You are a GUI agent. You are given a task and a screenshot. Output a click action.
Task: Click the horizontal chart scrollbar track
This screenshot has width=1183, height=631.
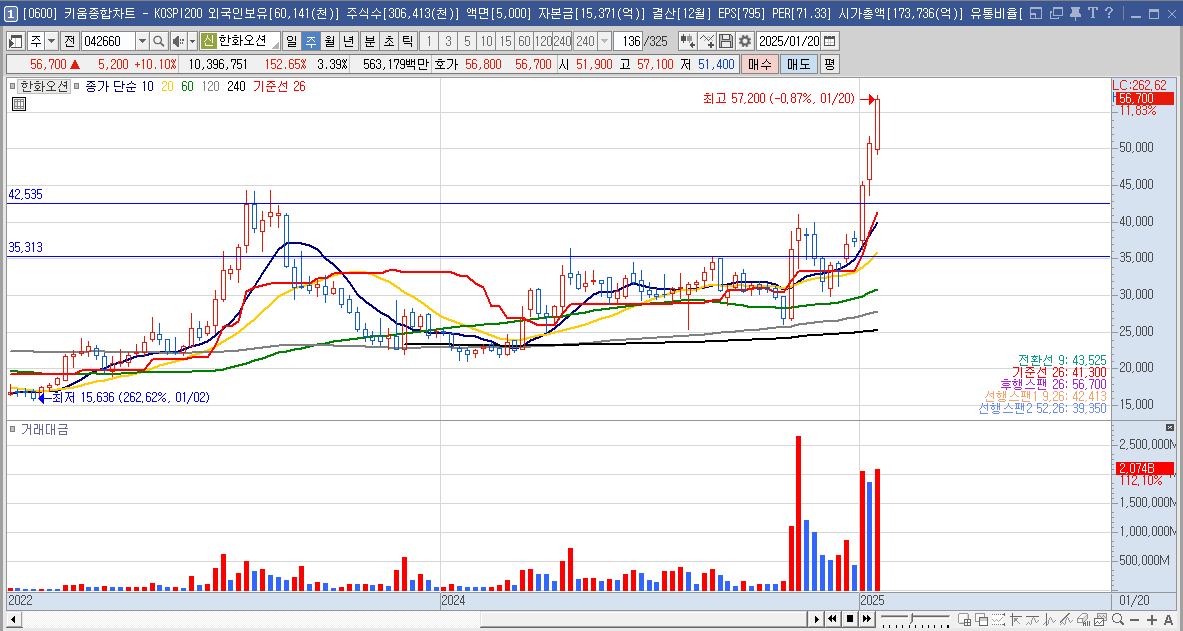[x=413, y=620]
